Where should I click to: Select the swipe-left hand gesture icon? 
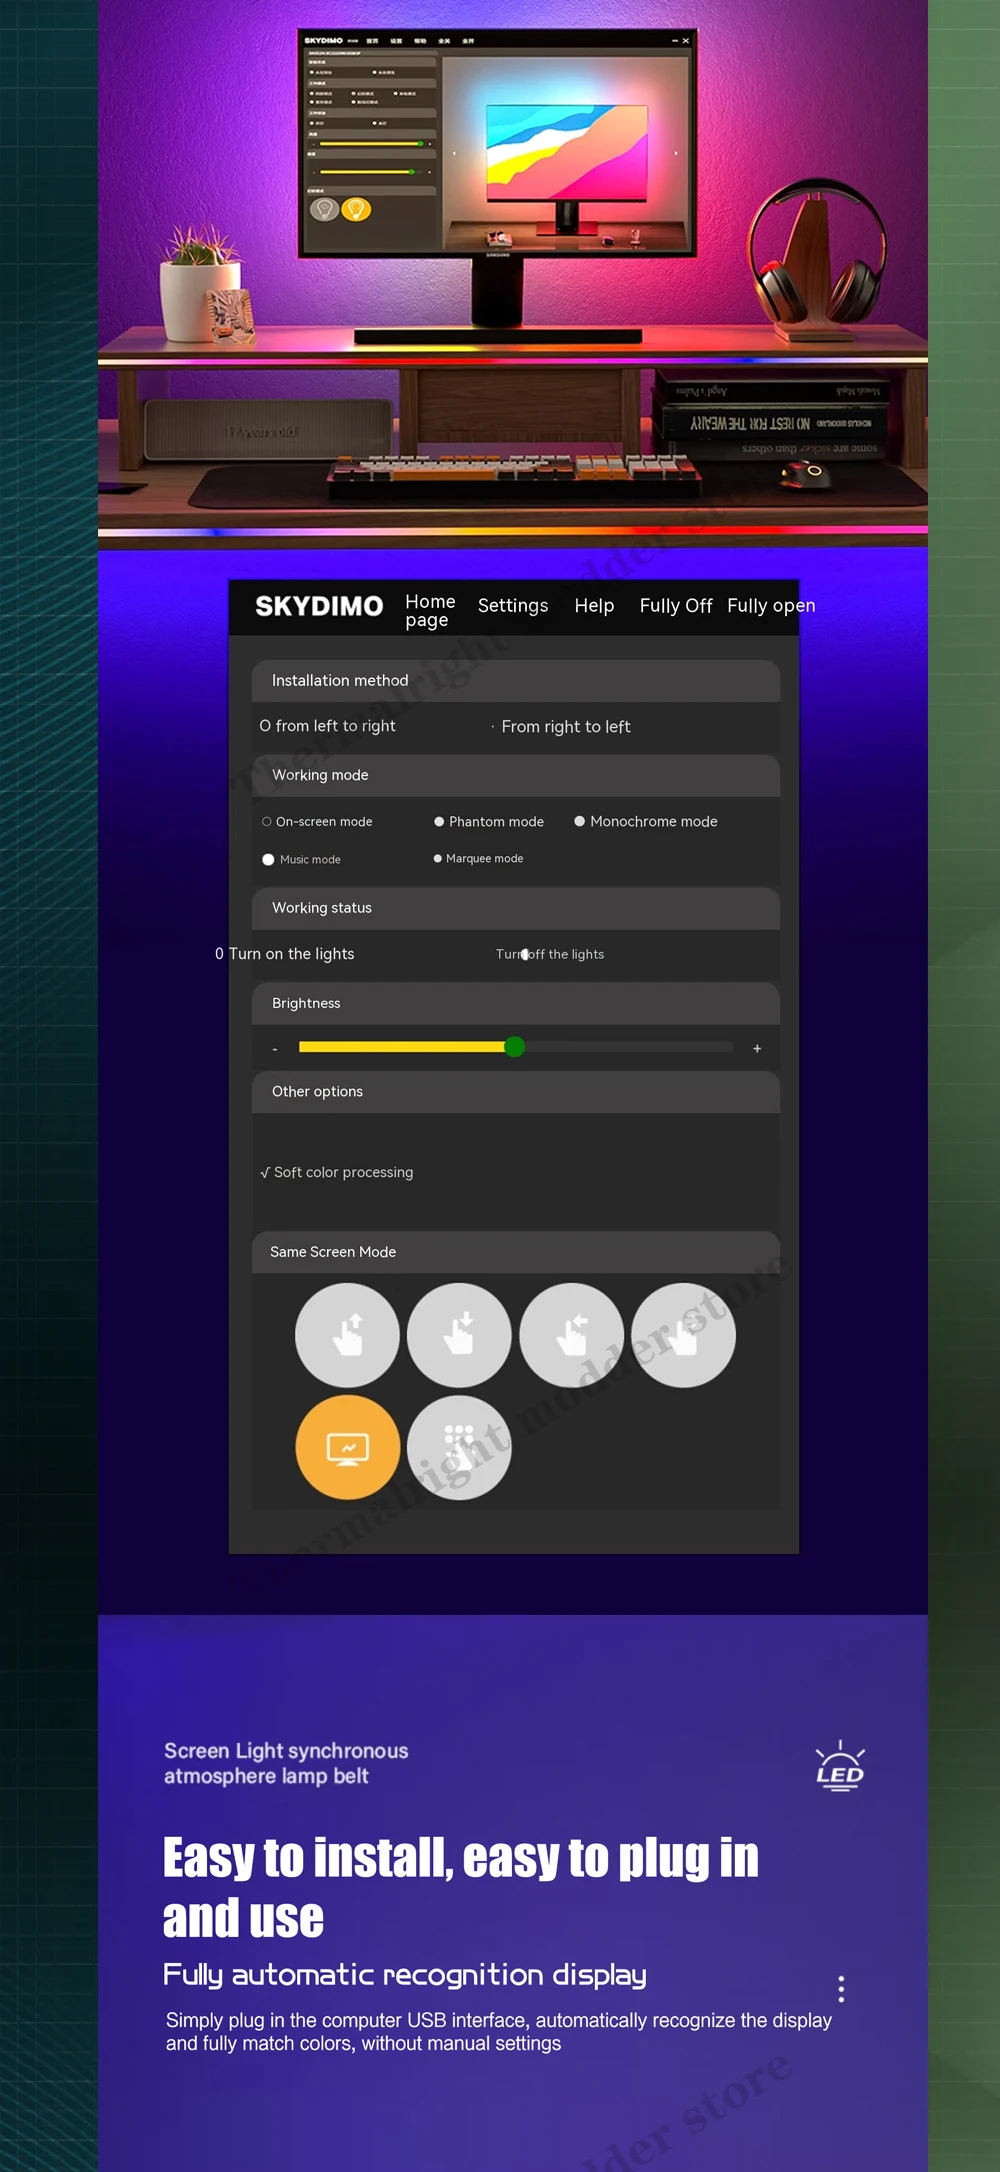tap(571, 1335)
